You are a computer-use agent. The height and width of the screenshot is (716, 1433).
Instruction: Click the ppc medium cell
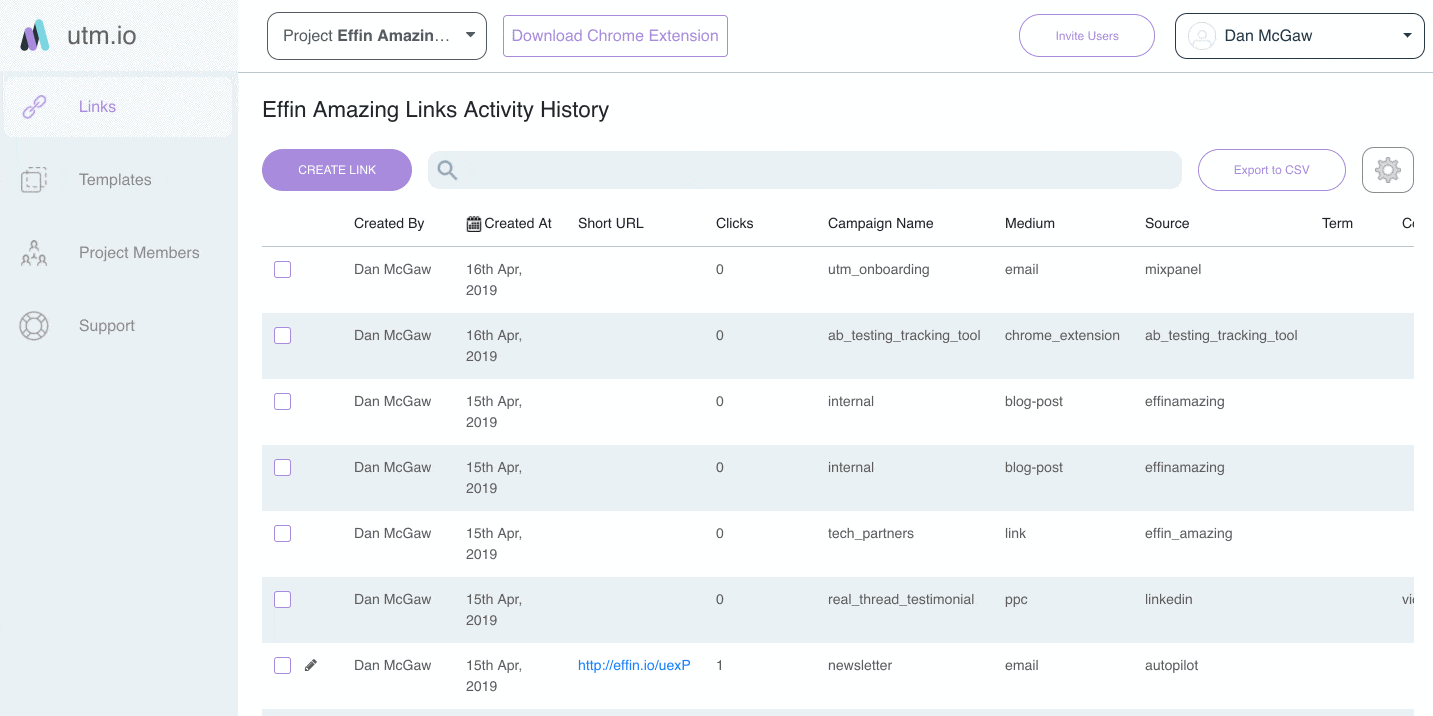pos(1016,599)
